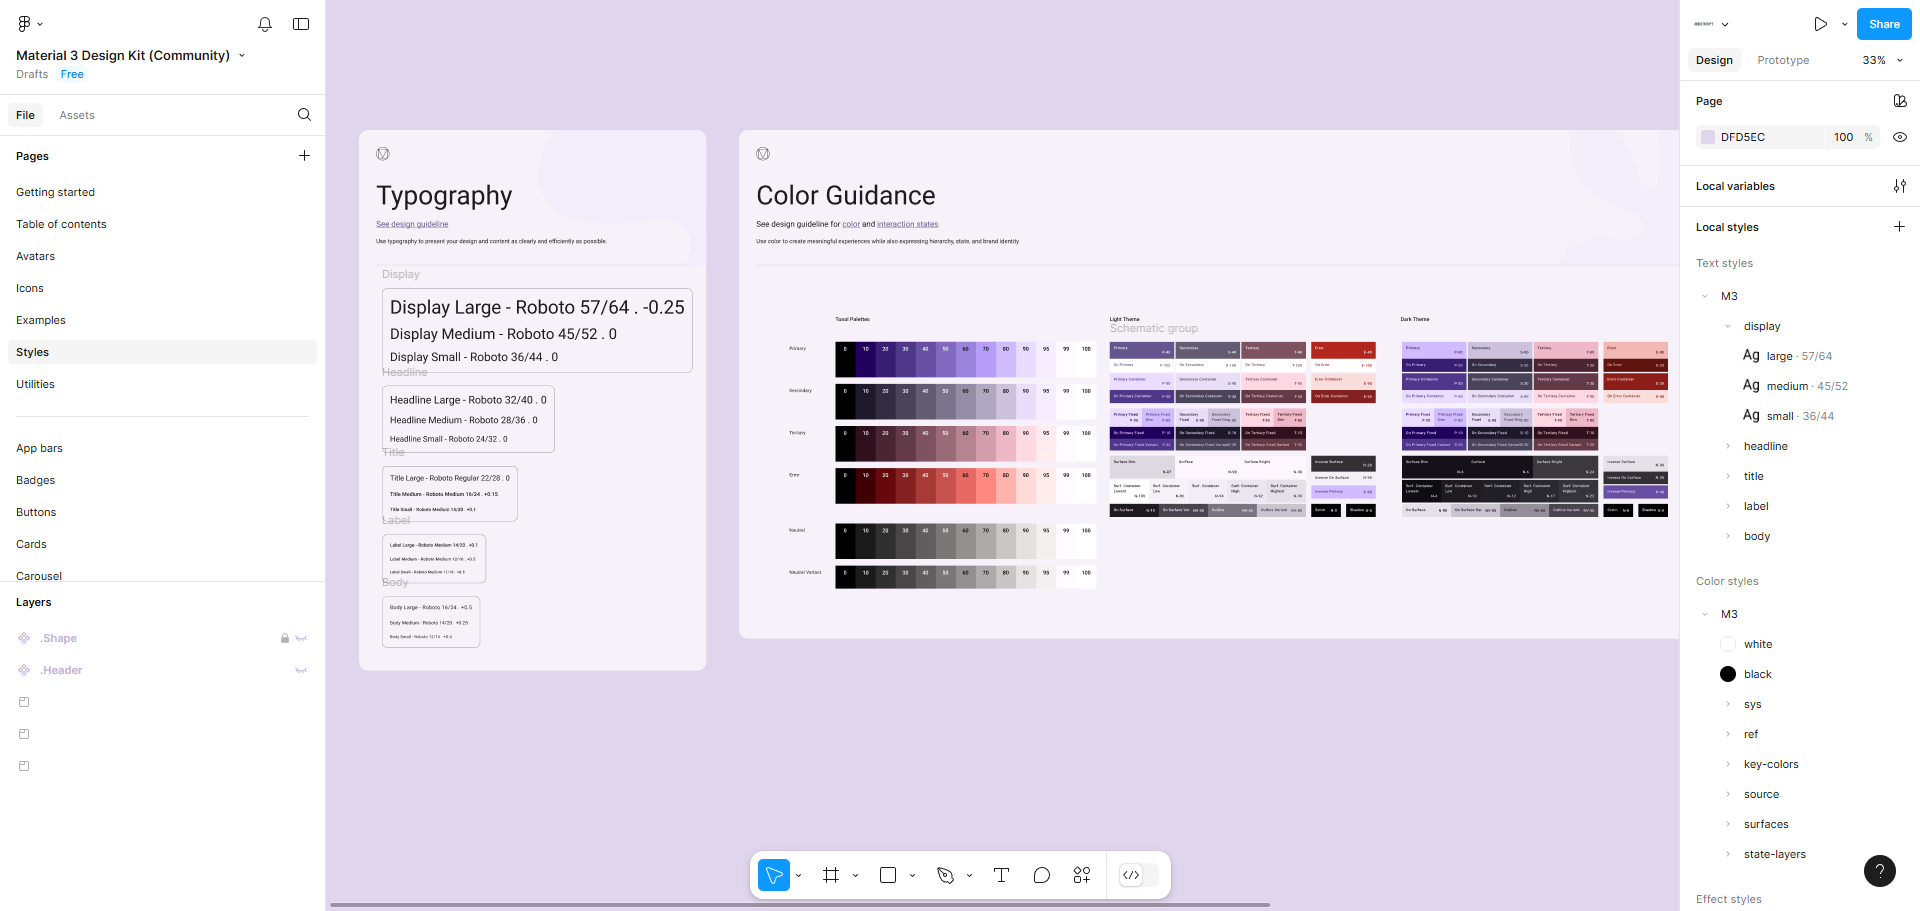
Task: Open the See design guideline link
Action: [412, 224]
